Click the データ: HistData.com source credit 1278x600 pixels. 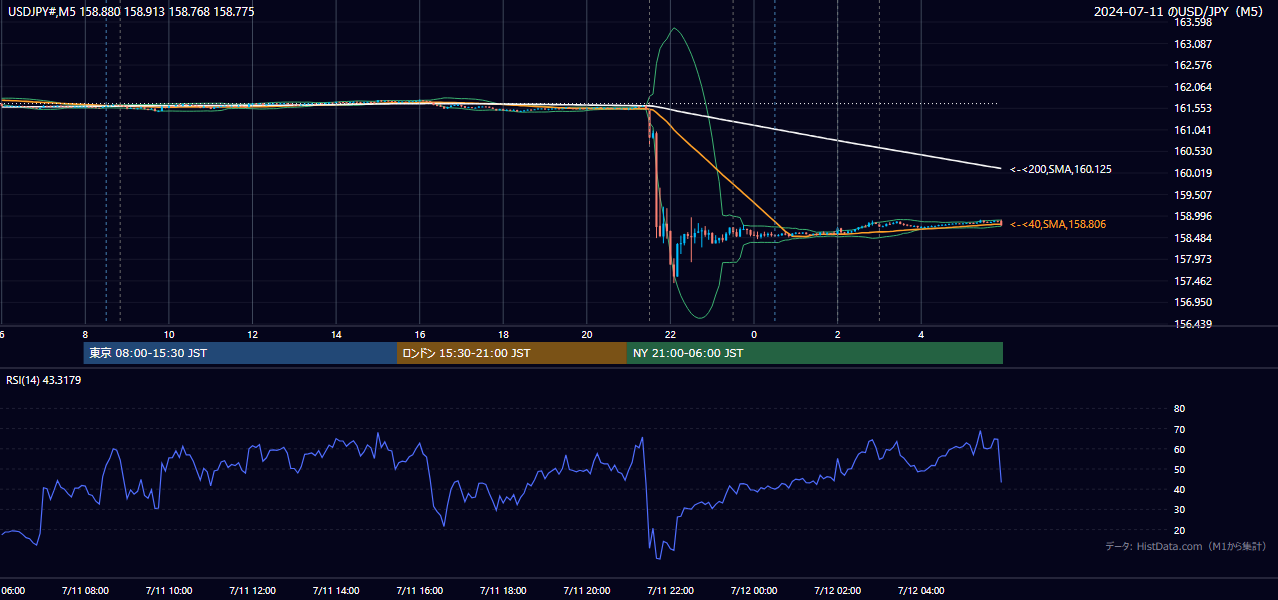click(x=1186, y=546)
